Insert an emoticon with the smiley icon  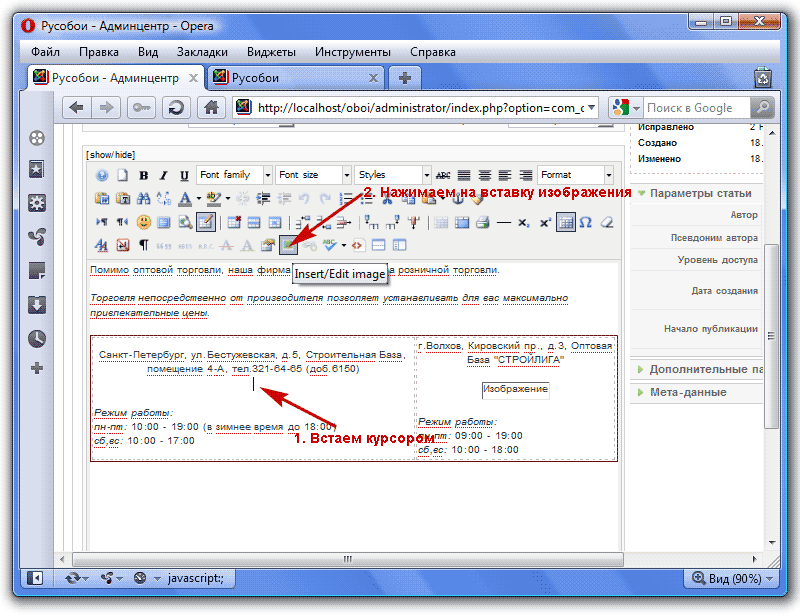[144, 221]
